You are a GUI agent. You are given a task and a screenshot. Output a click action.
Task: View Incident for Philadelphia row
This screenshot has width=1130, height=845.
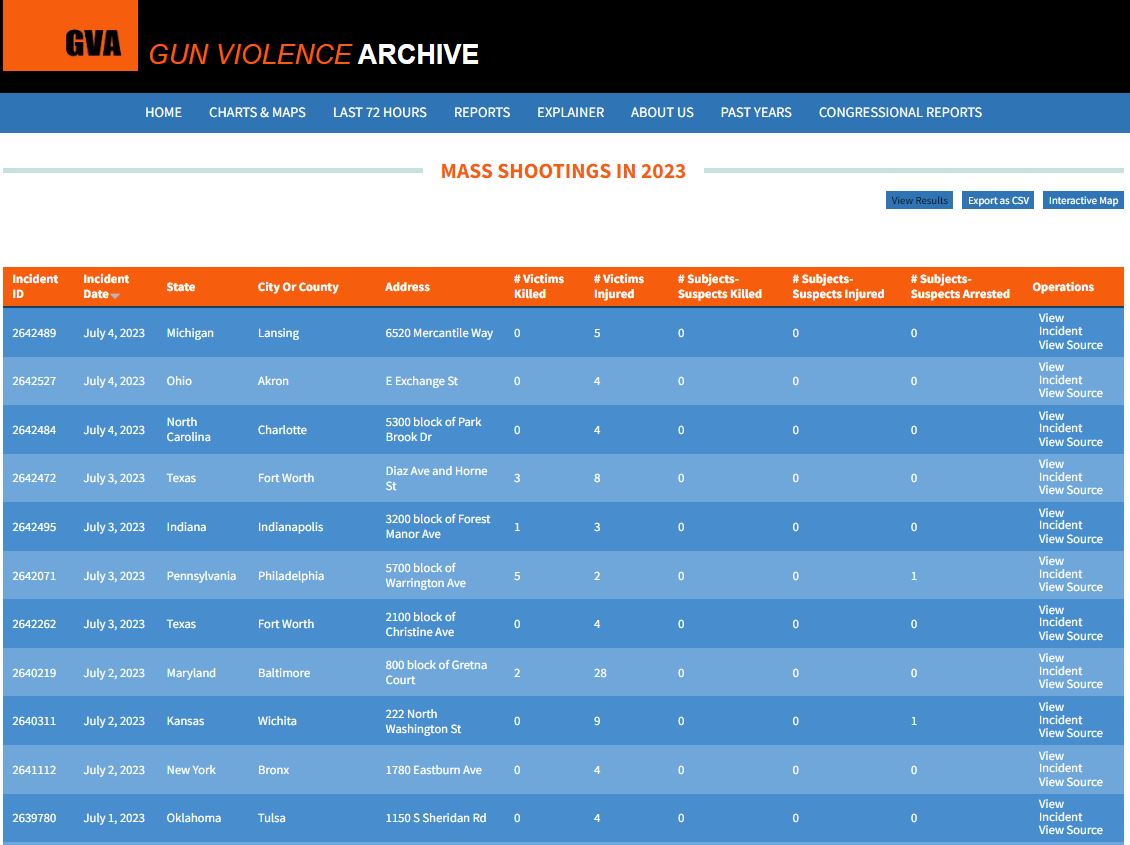coord(1060,568)
